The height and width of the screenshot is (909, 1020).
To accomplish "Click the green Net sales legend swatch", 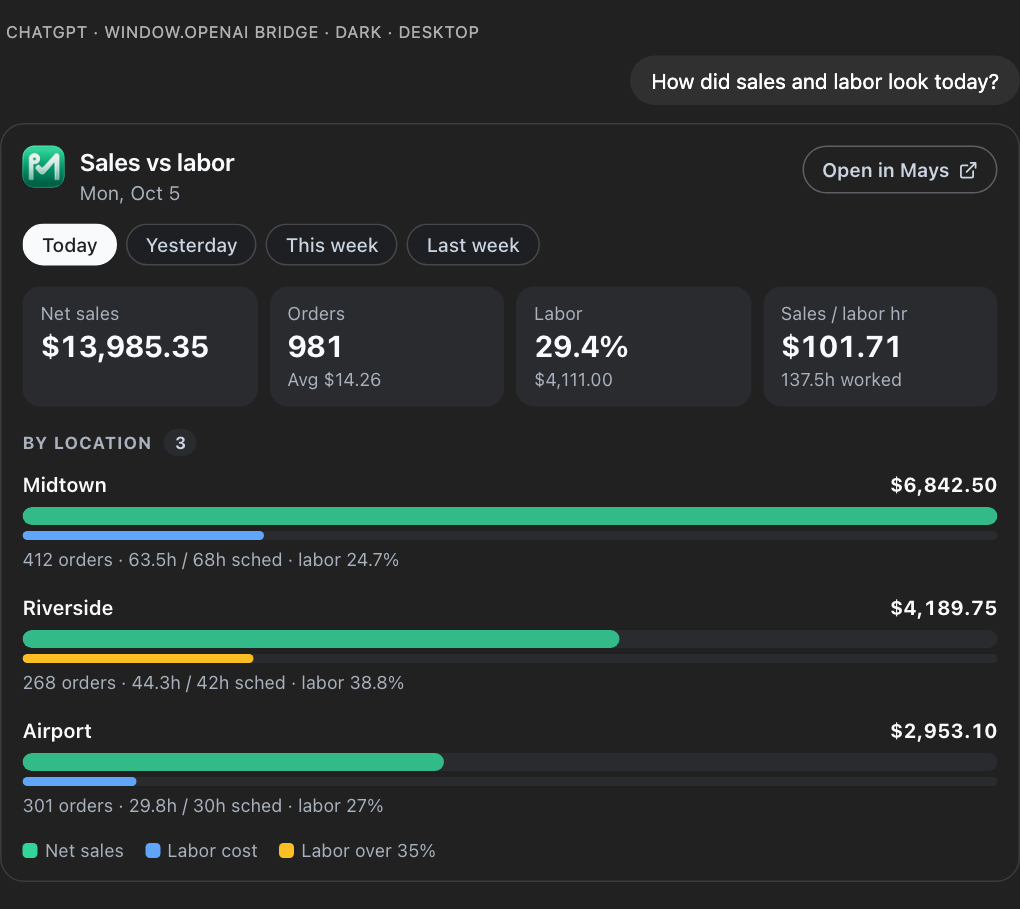I will point(30,850).
